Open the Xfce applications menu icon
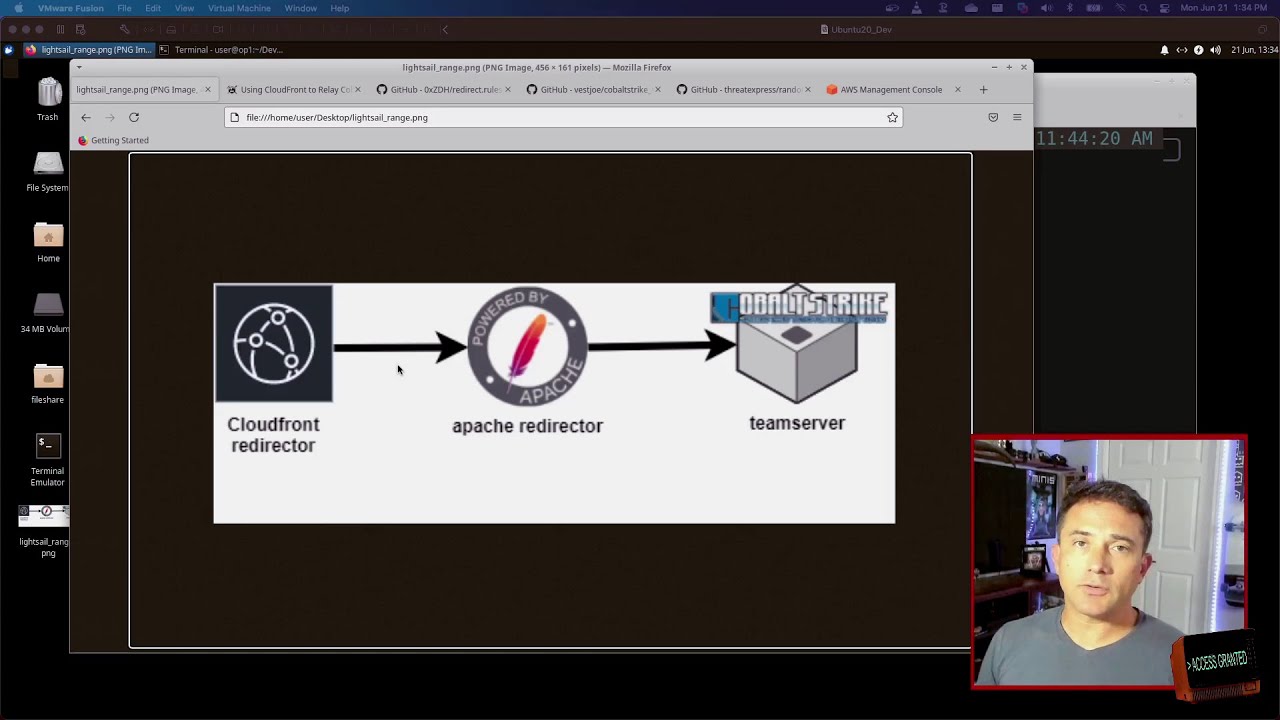Viewport: 1280px width, 720px height. (x=9, y=49)
